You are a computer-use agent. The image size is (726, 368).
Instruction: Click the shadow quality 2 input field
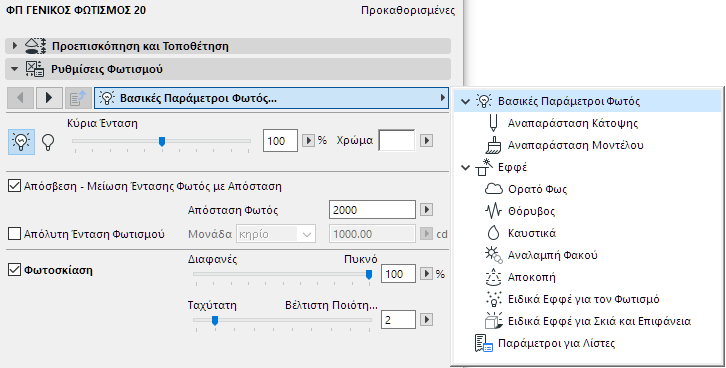click(398, 319)
